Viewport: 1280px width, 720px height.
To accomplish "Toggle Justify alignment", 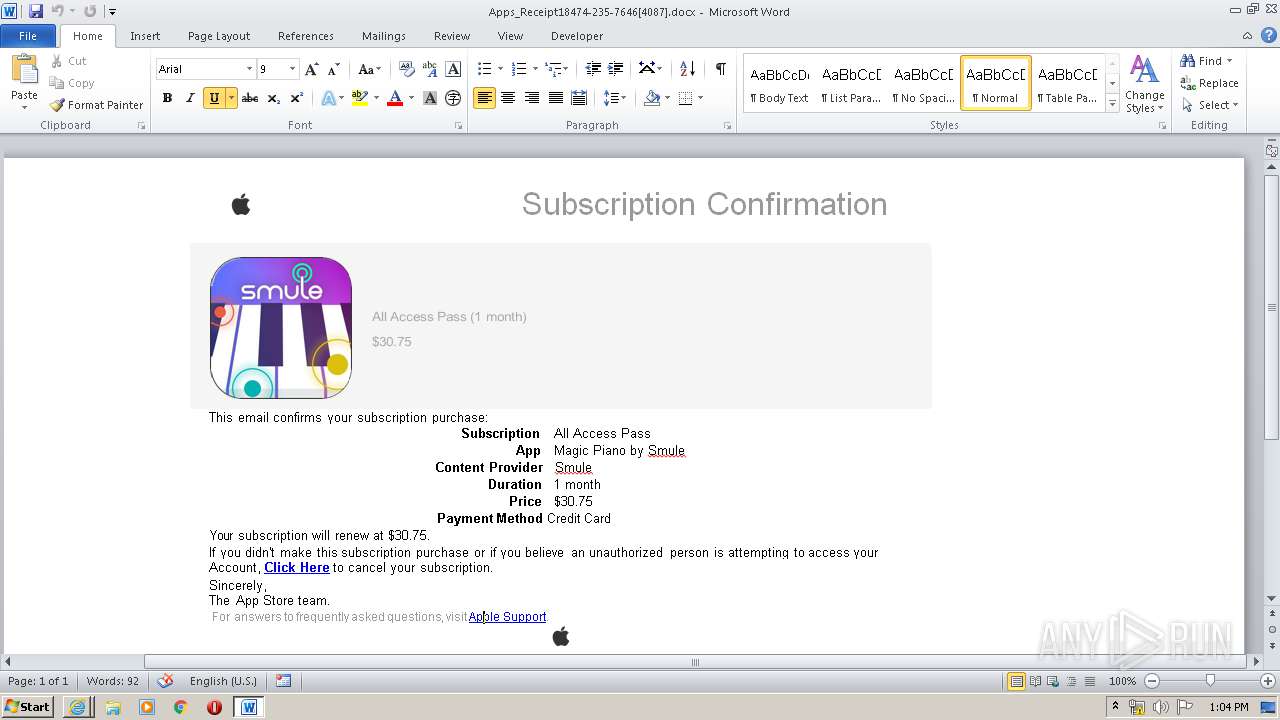I will [x=555, y=98].
